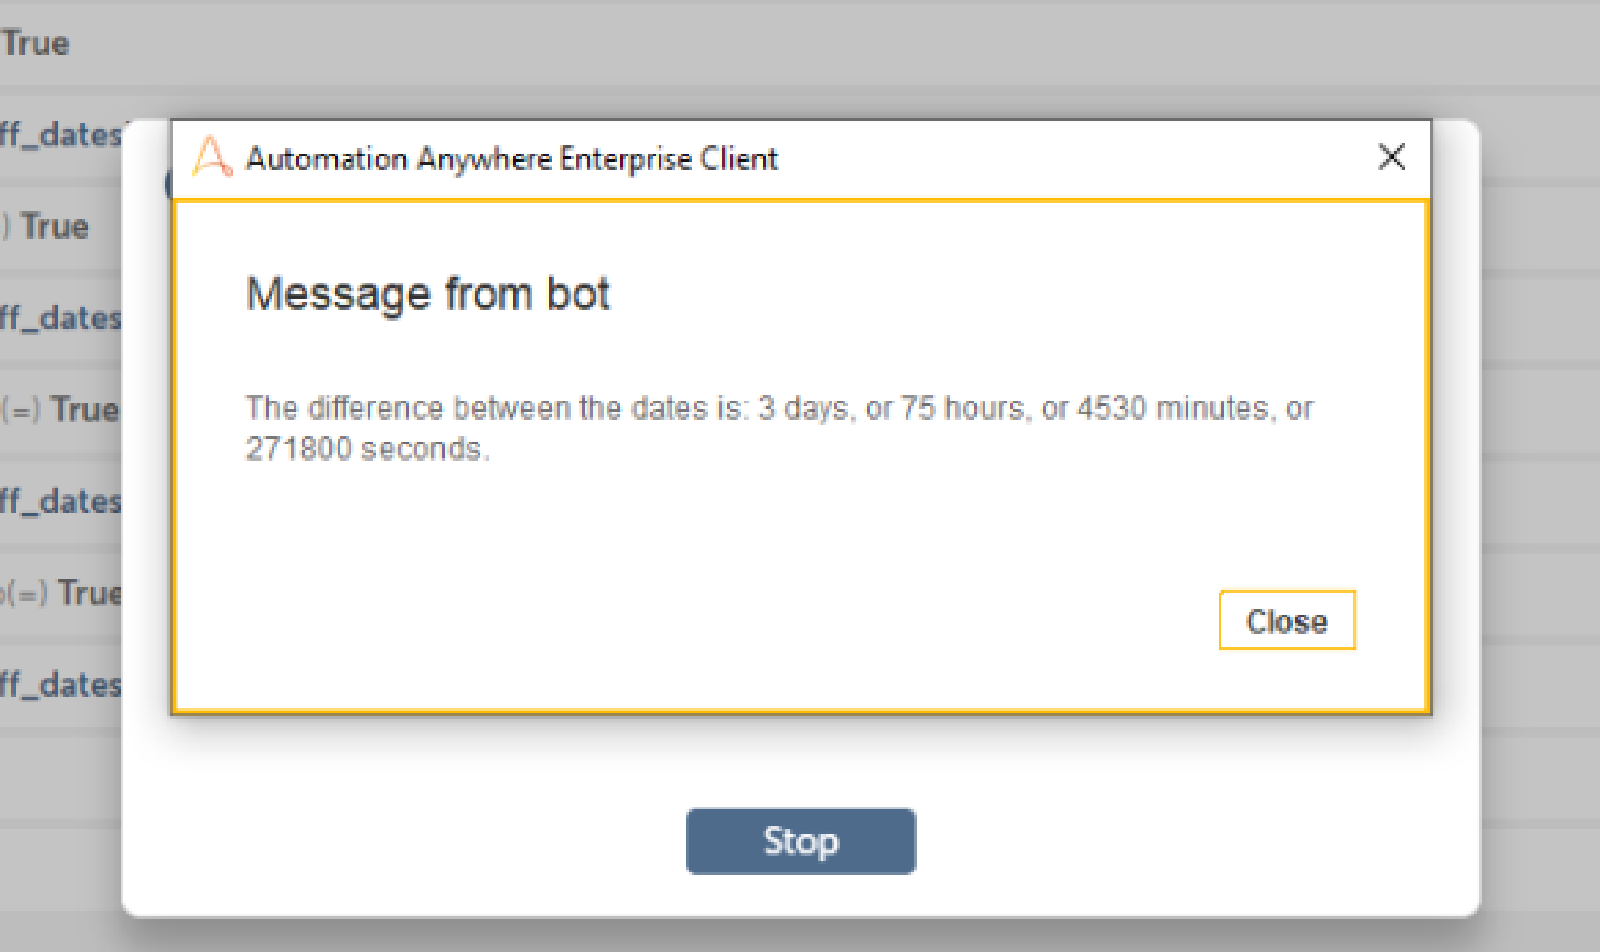1600x952 pixels.
Task: Dismiss dialog using the title bar X
Action: (x=1391, y=157)
